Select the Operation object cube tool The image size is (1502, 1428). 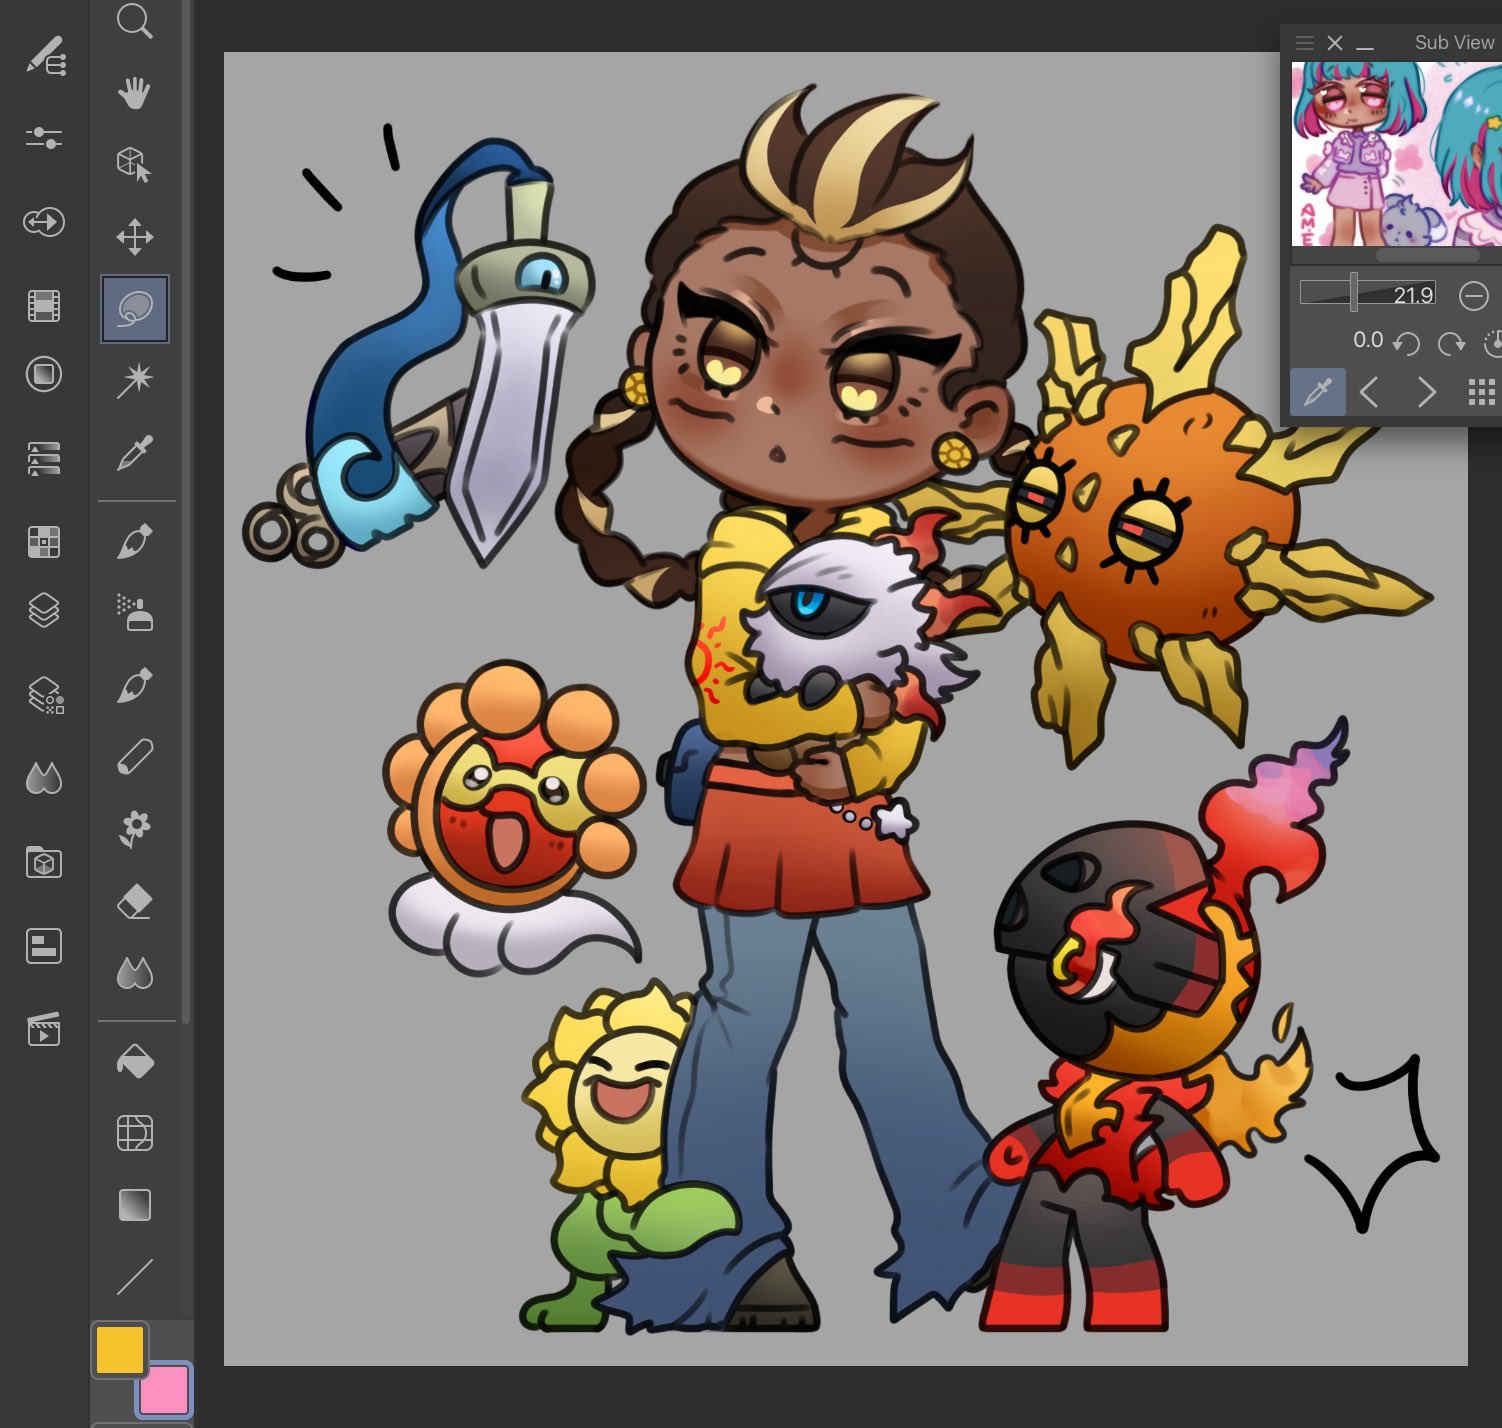pos(134,164)
